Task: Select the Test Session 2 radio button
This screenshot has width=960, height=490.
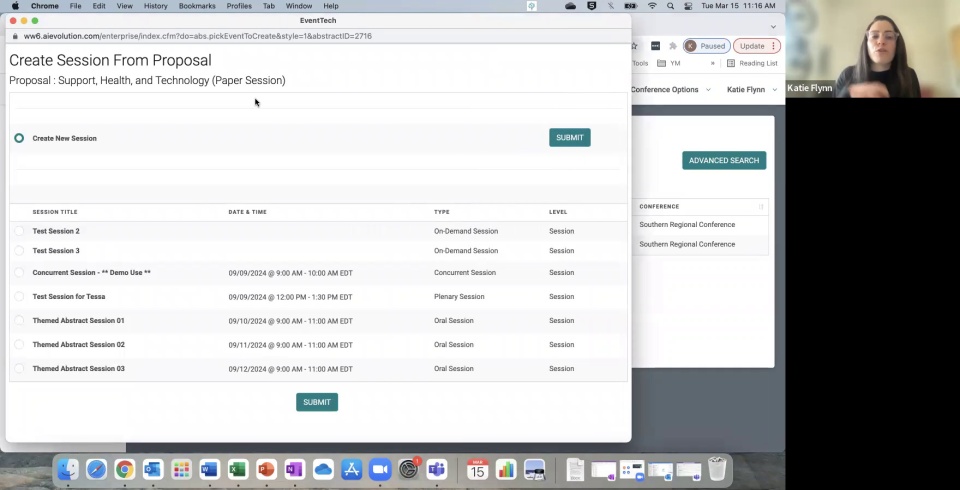Action: (19, 231)
